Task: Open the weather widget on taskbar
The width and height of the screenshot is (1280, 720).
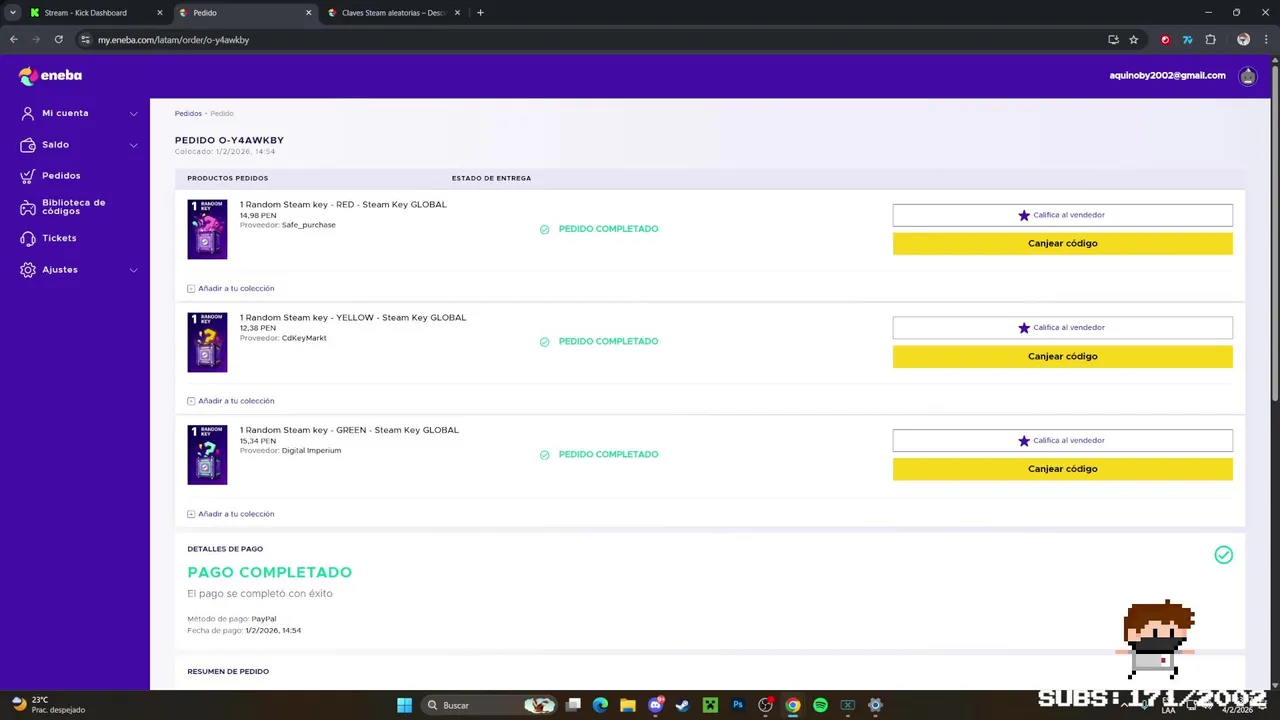Action: [x=48, y=705]
